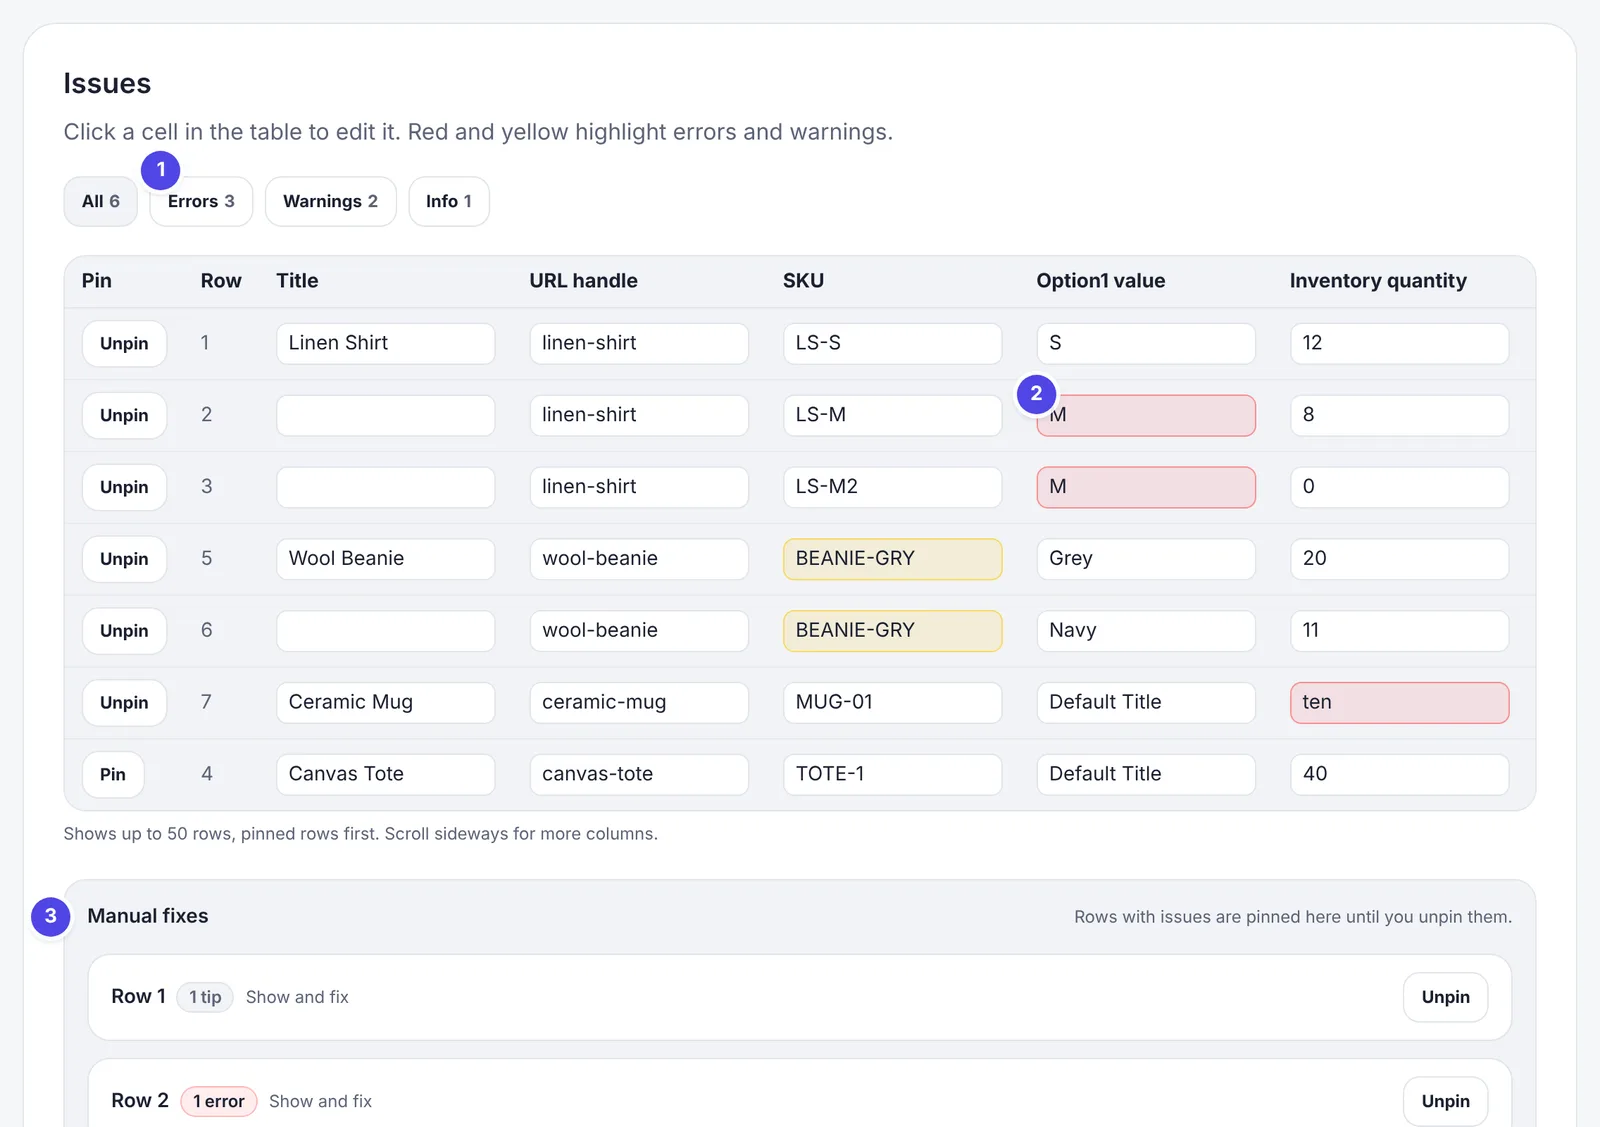Viewport: 1600px width, 1127px height.
Task: Unpin table row 6 Navy beanie
Action: [124, 631]
